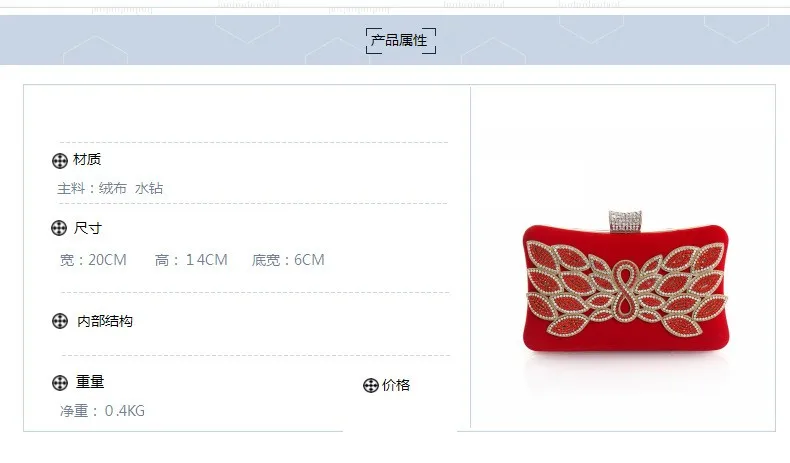Open the red clutch bag product image
Viewport: 790px width, 463px height.
tap(625, 282)
